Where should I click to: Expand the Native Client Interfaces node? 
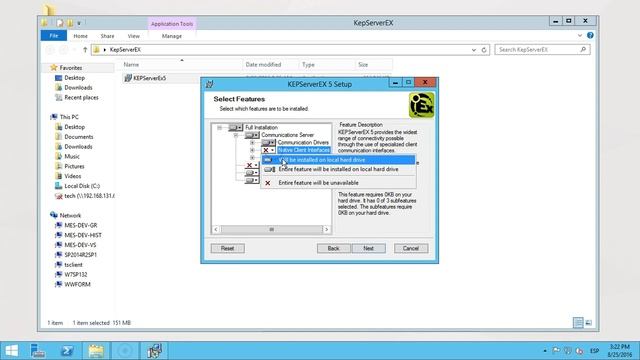click(x=252, y=150)
